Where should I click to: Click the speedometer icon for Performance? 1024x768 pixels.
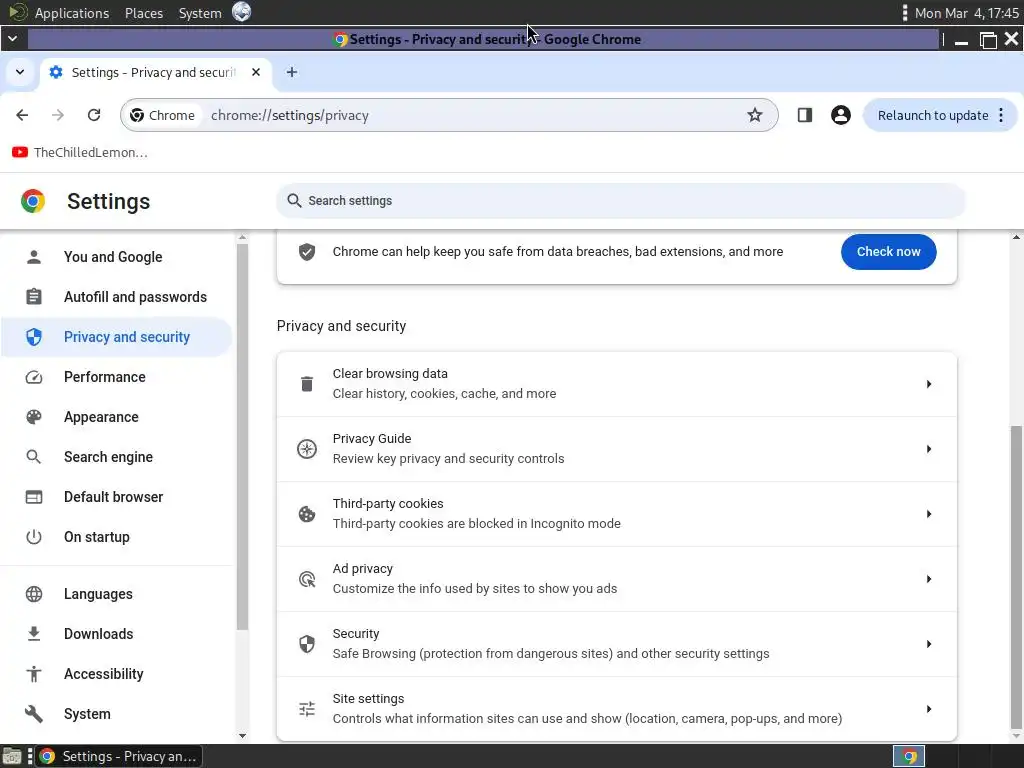coord(33,377)
